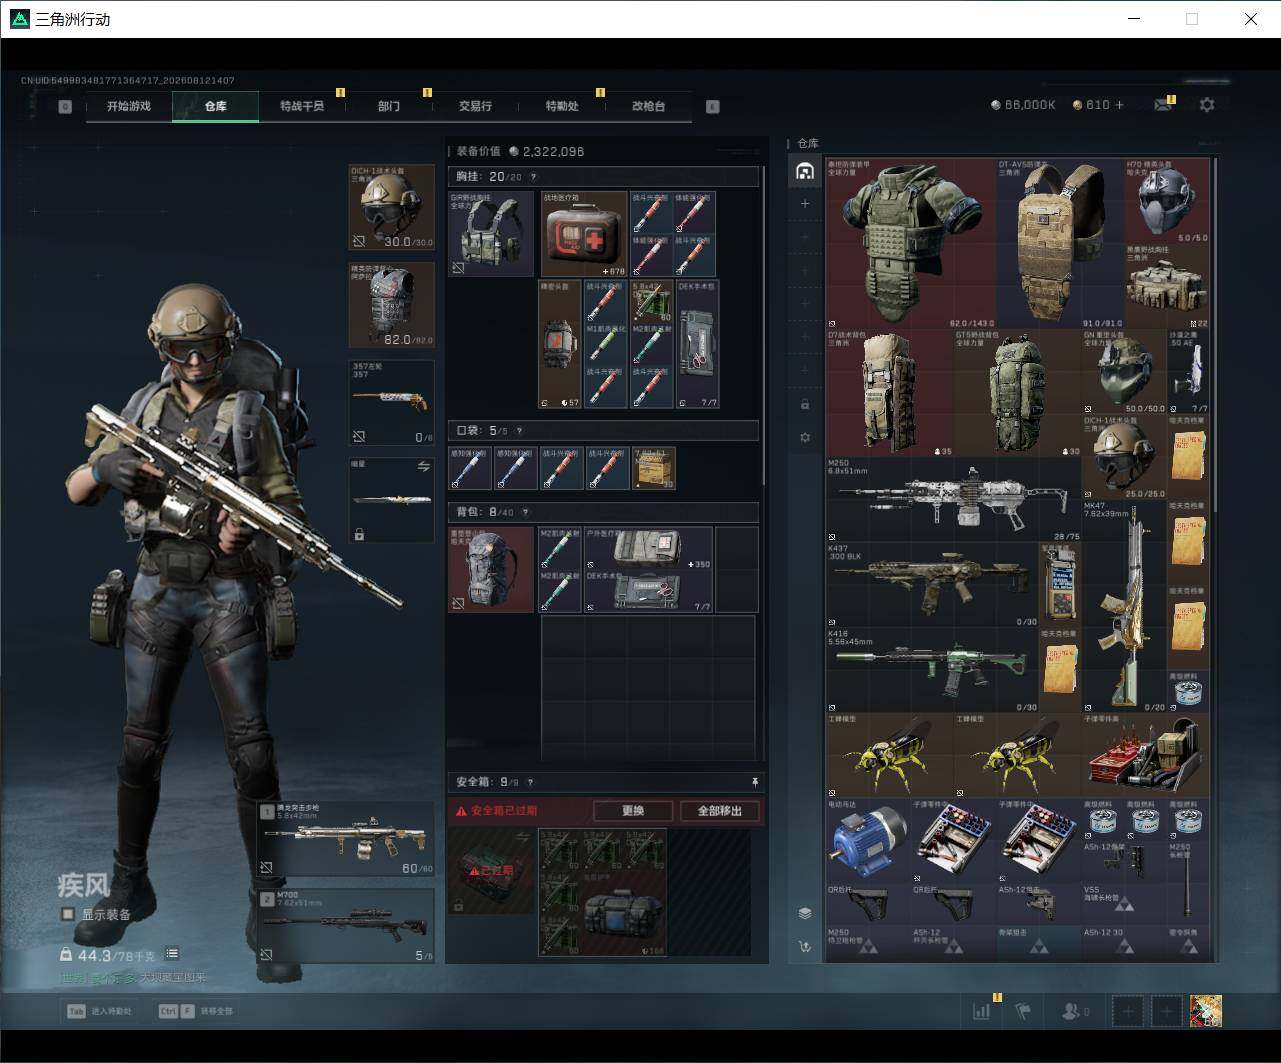Select the K416 rifle in the stash

pyautogui.click(x=932, y=670)
